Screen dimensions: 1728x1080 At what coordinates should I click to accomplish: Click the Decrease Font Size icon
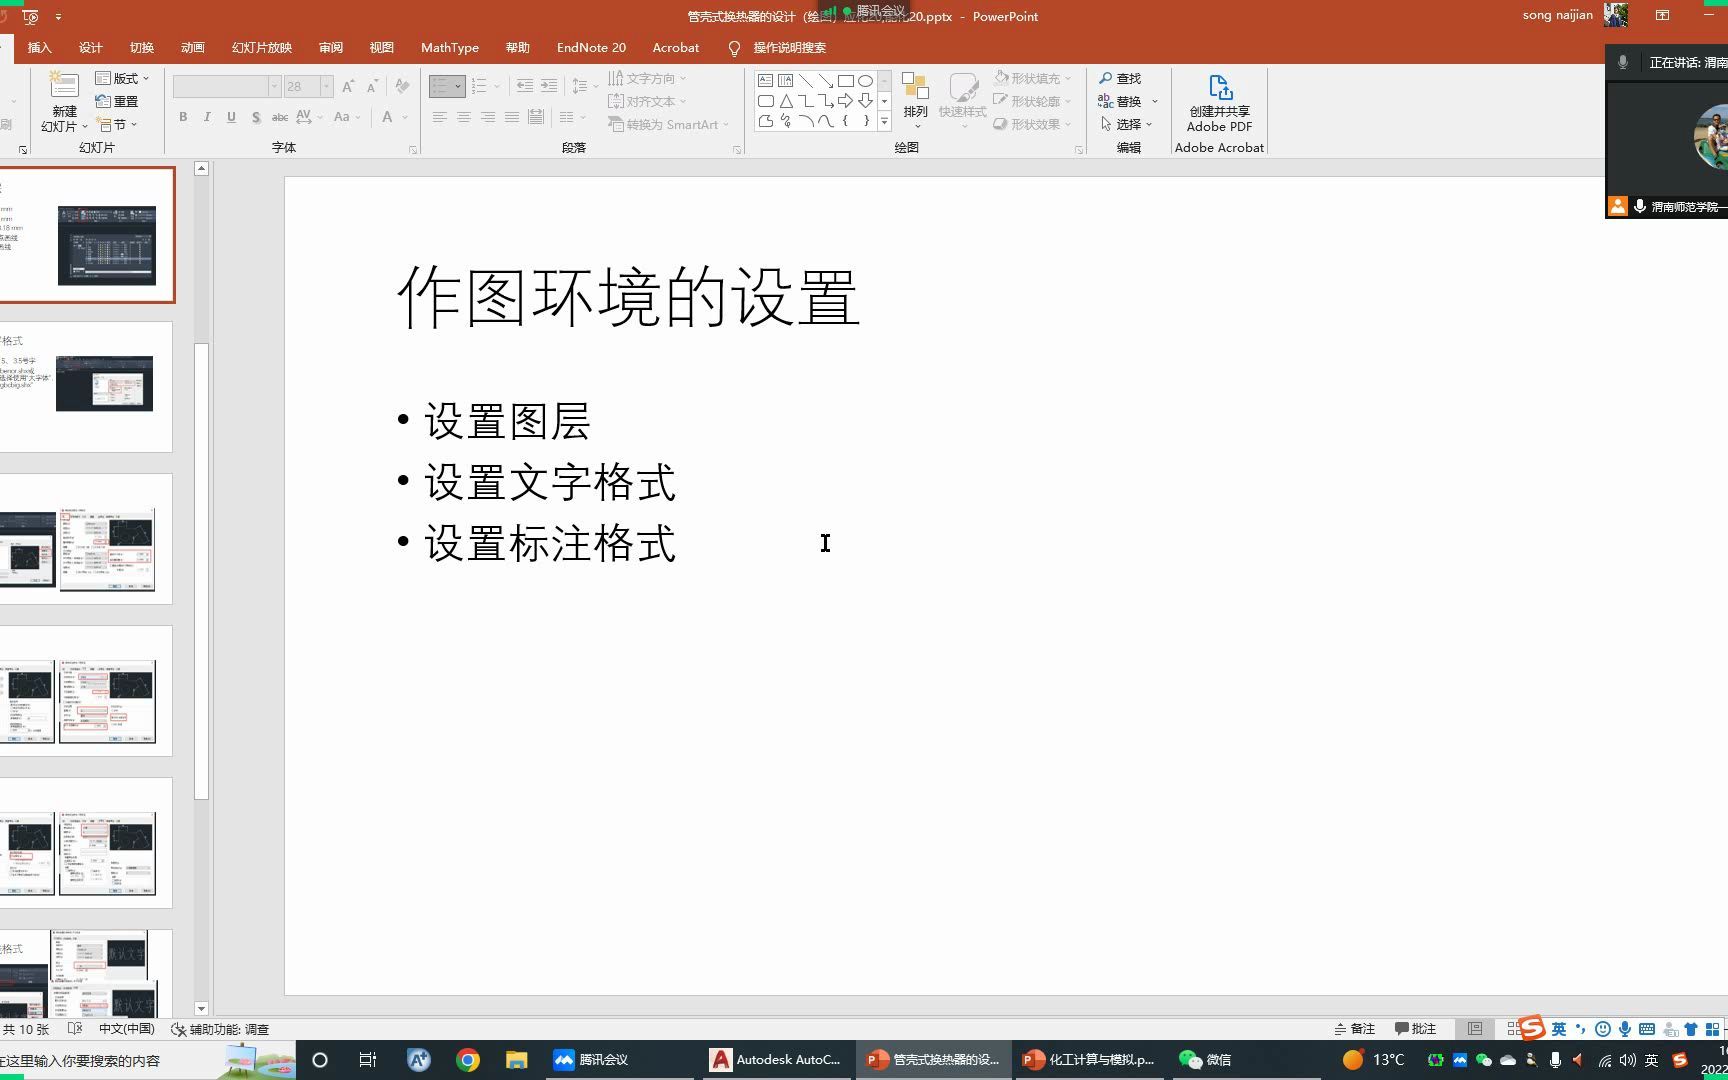[x=372, y=87]
